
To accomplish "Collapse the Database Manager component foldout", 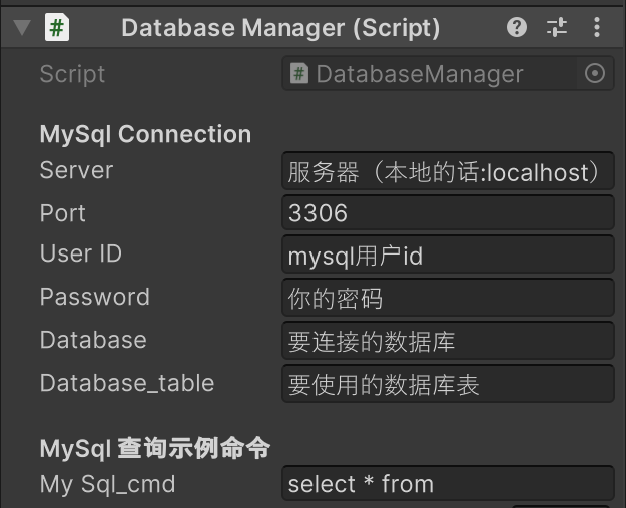I will [x=22, y=28].
